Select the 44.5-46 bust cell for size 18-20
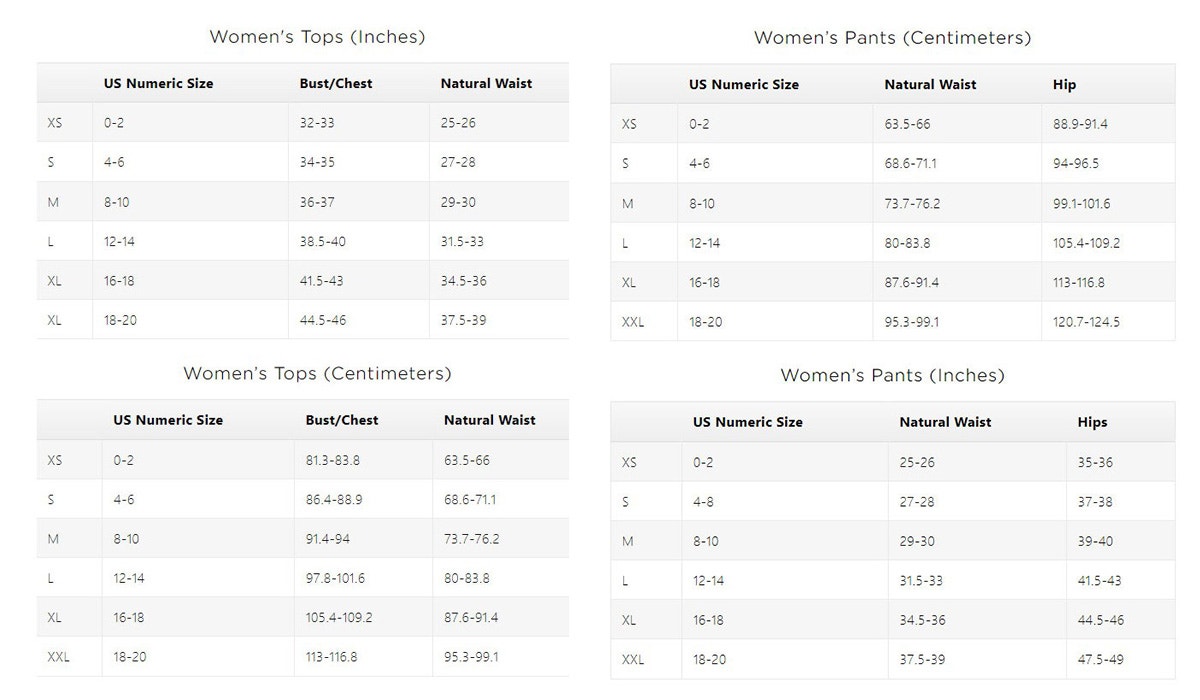 pos(323,320)
